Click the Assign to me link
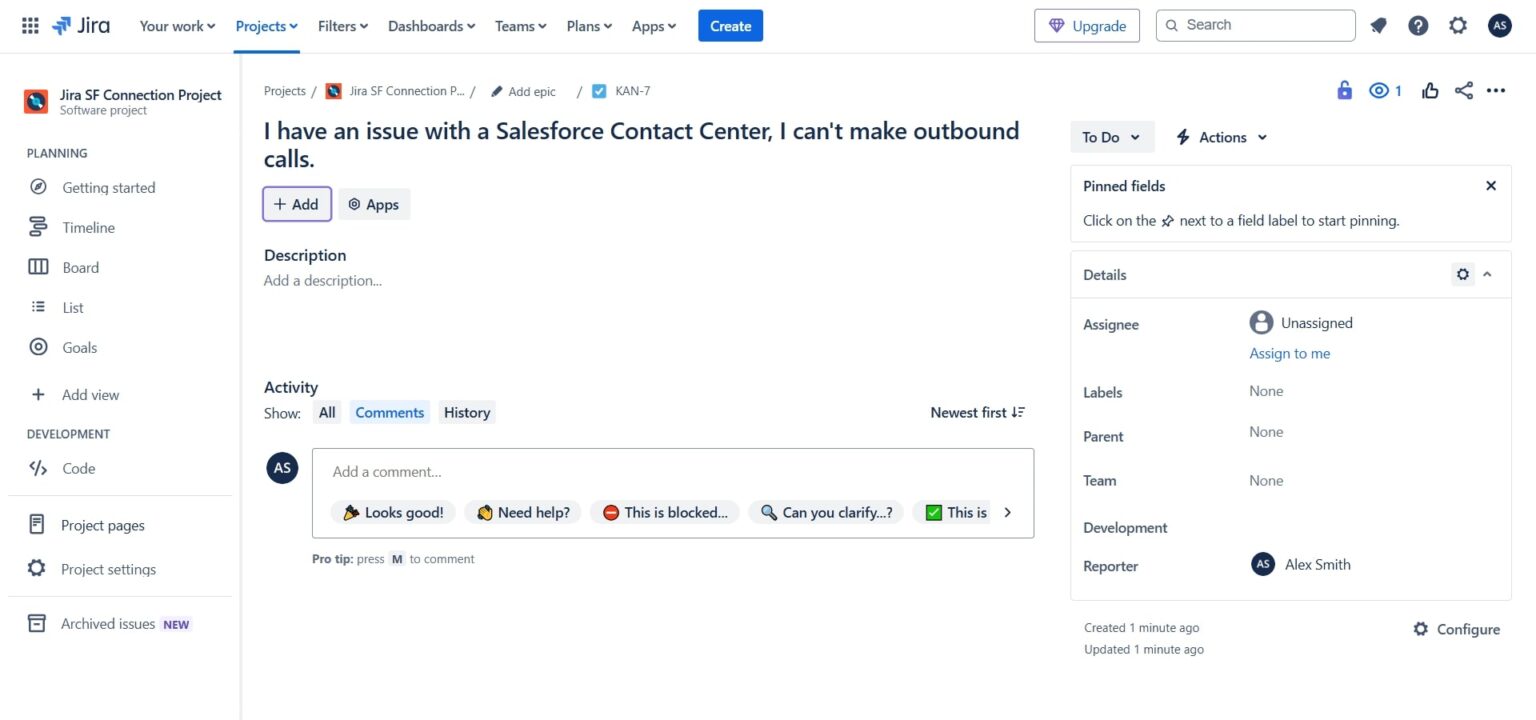The height and width of the screenshot is (720, 1536). click(1289, 353)
